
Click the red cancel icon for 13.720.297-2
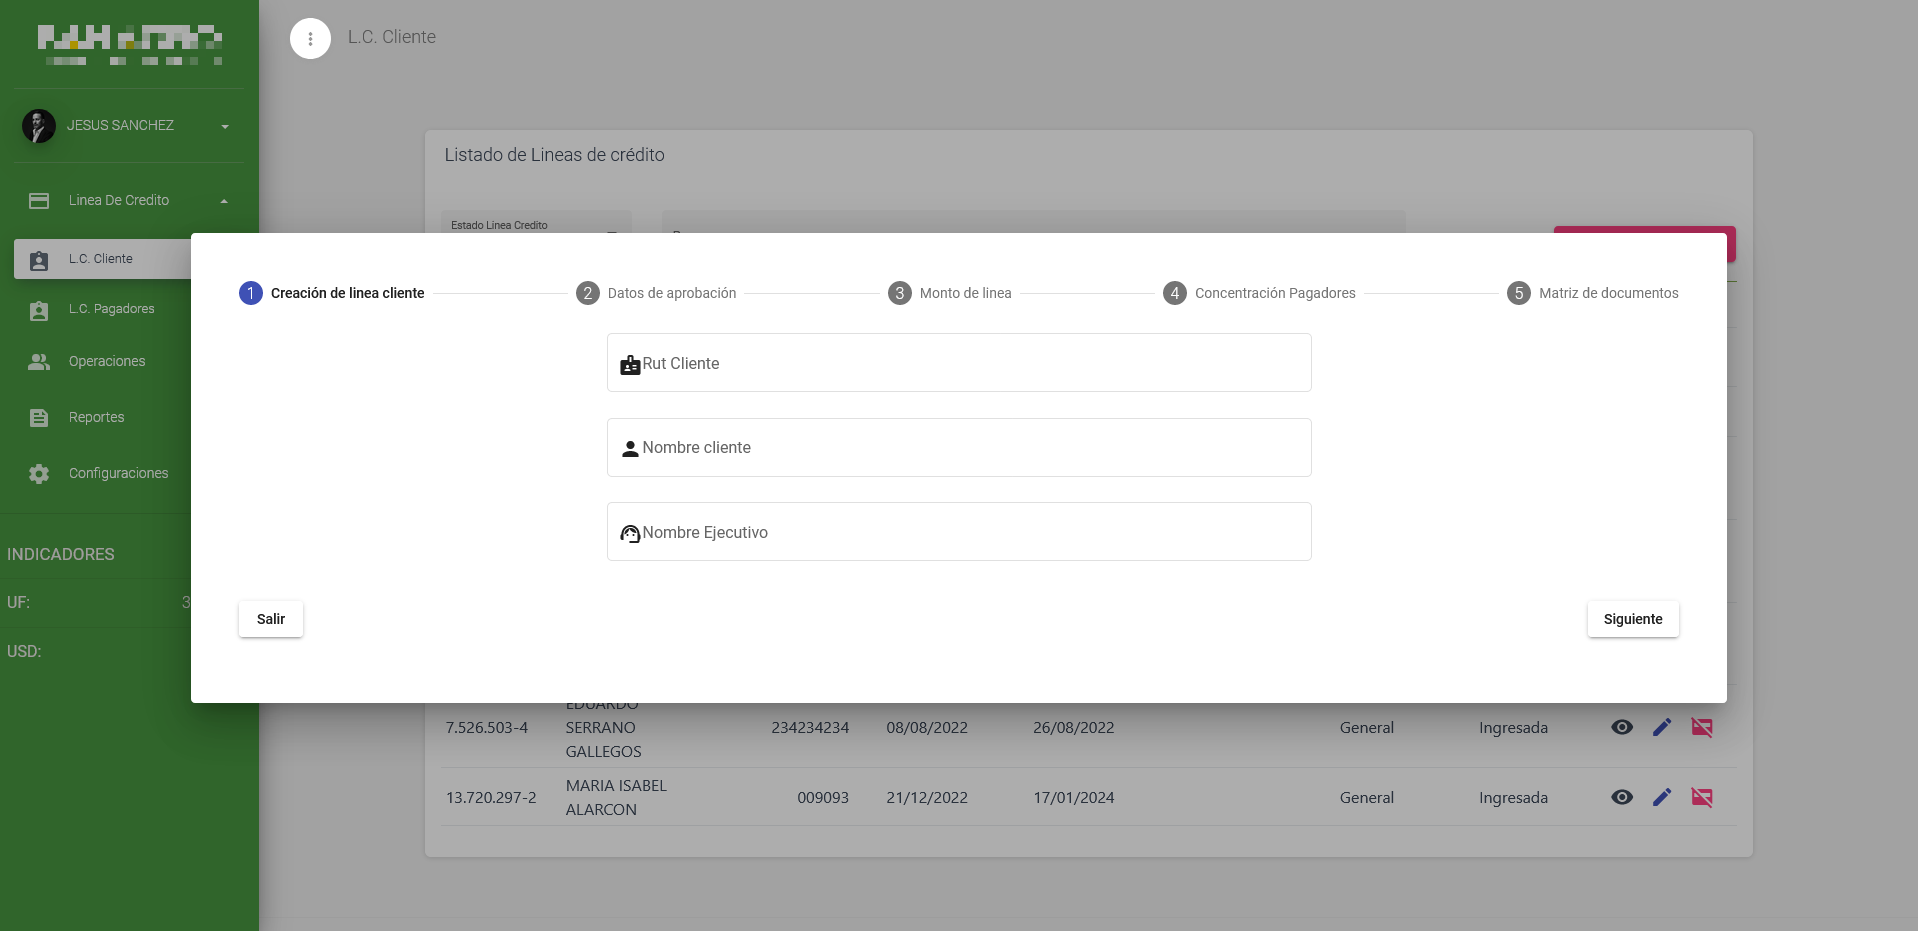pos(1701,797)
